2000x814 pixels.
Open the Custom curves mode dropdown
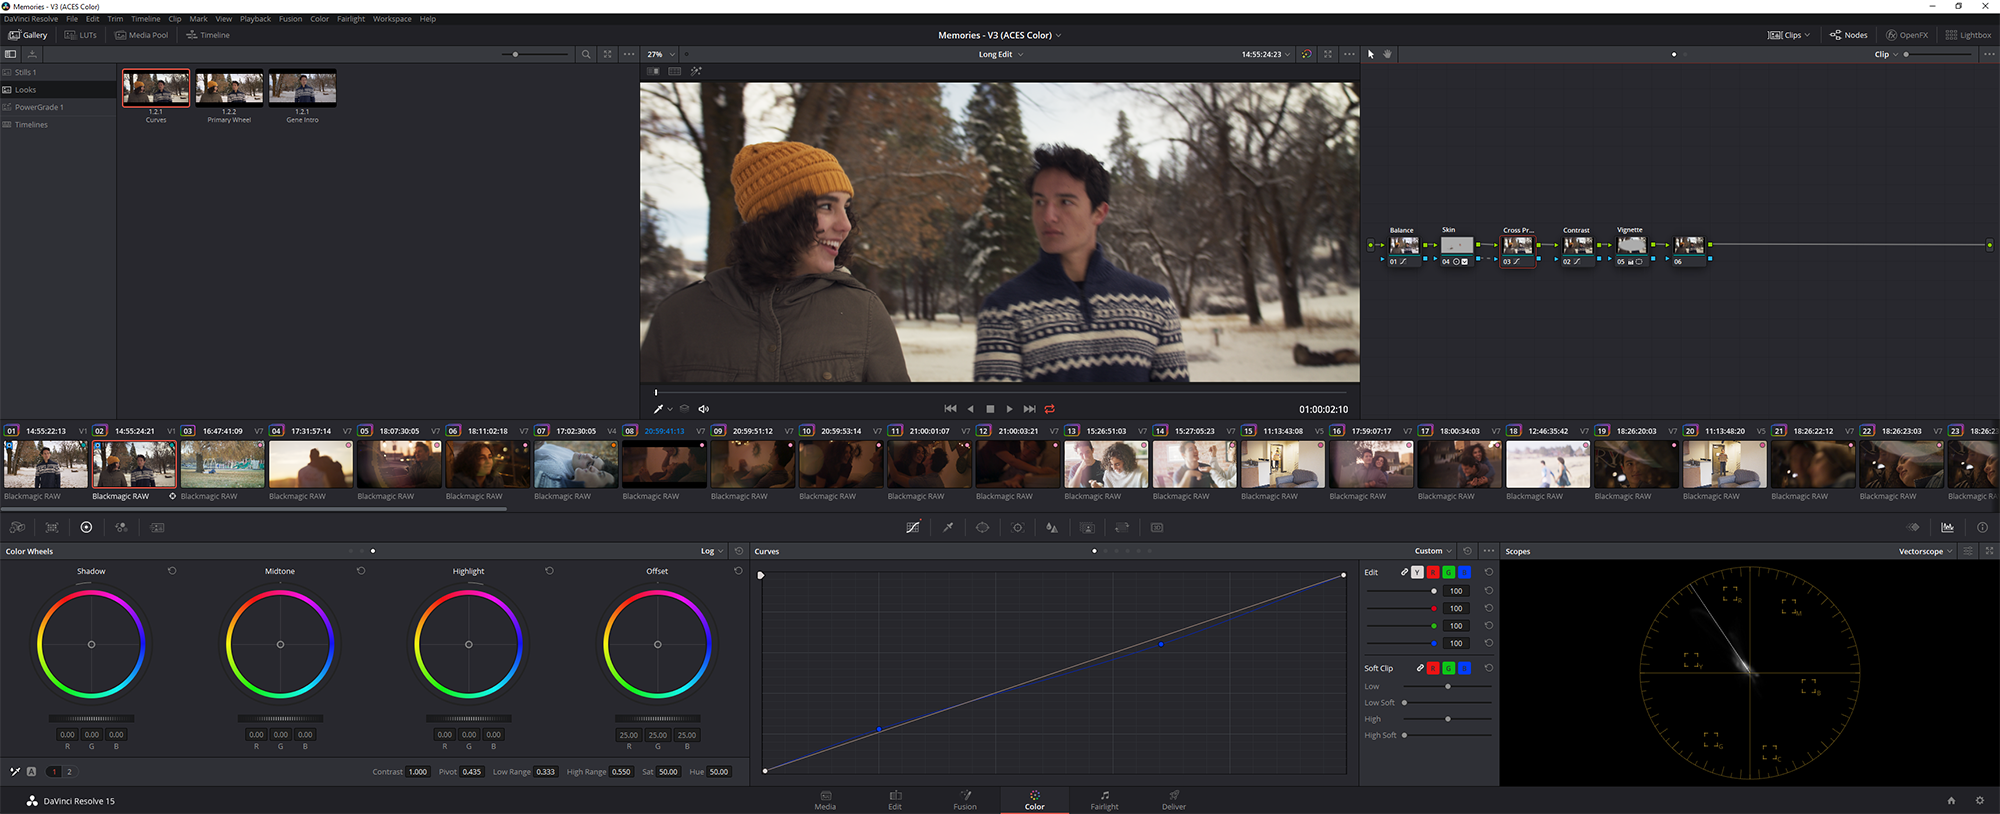[1433, 551]
